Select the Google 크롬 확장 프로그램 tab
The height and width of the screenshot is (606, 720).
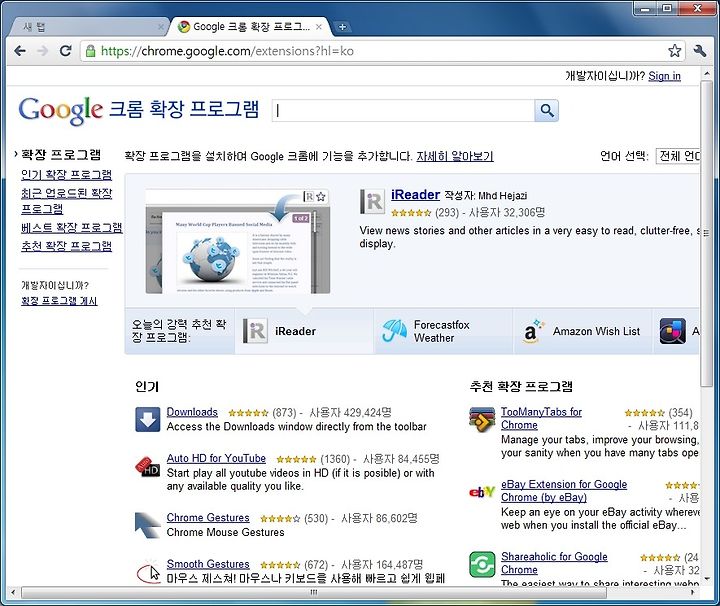tap(250, 27)
